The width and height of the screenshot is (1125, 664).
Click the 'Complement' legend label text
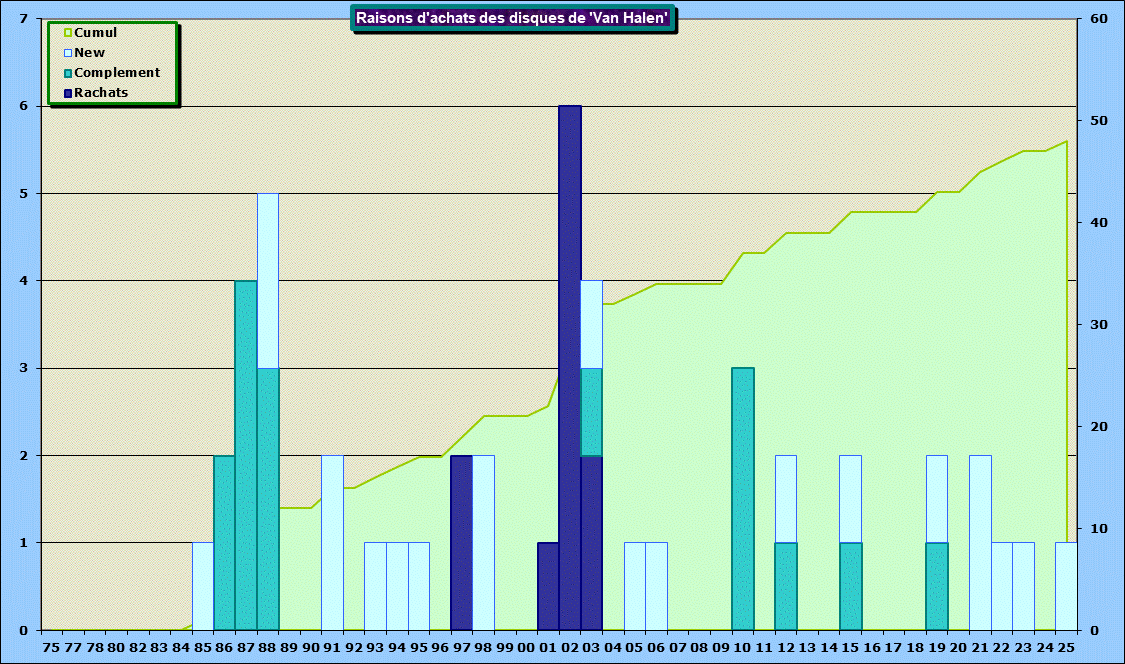[x=117, y=73]
